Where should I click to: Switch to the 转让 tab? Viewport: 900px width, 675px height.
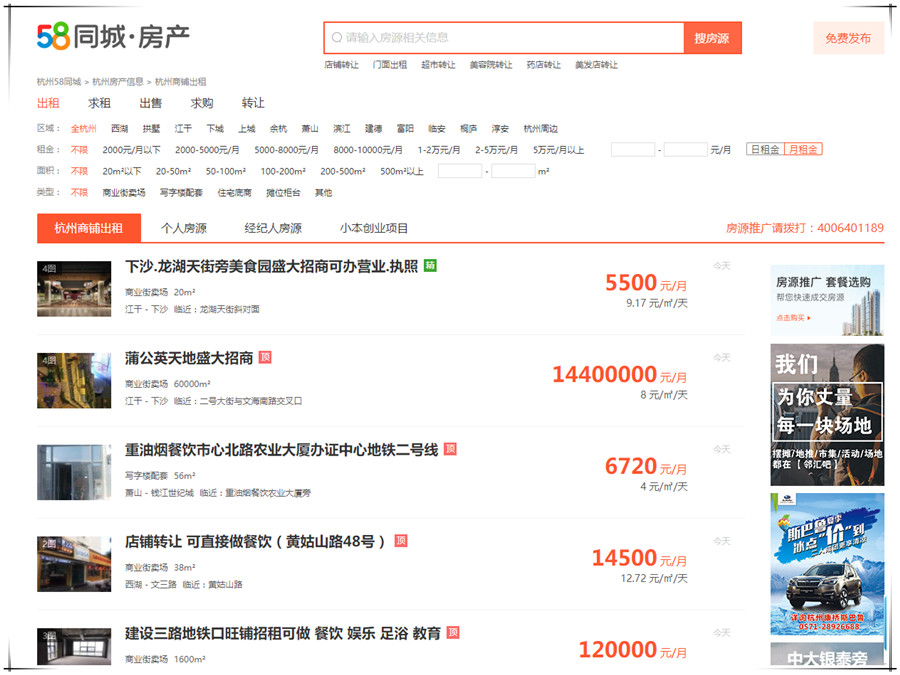pyautogui.click(x=253, y=103)
